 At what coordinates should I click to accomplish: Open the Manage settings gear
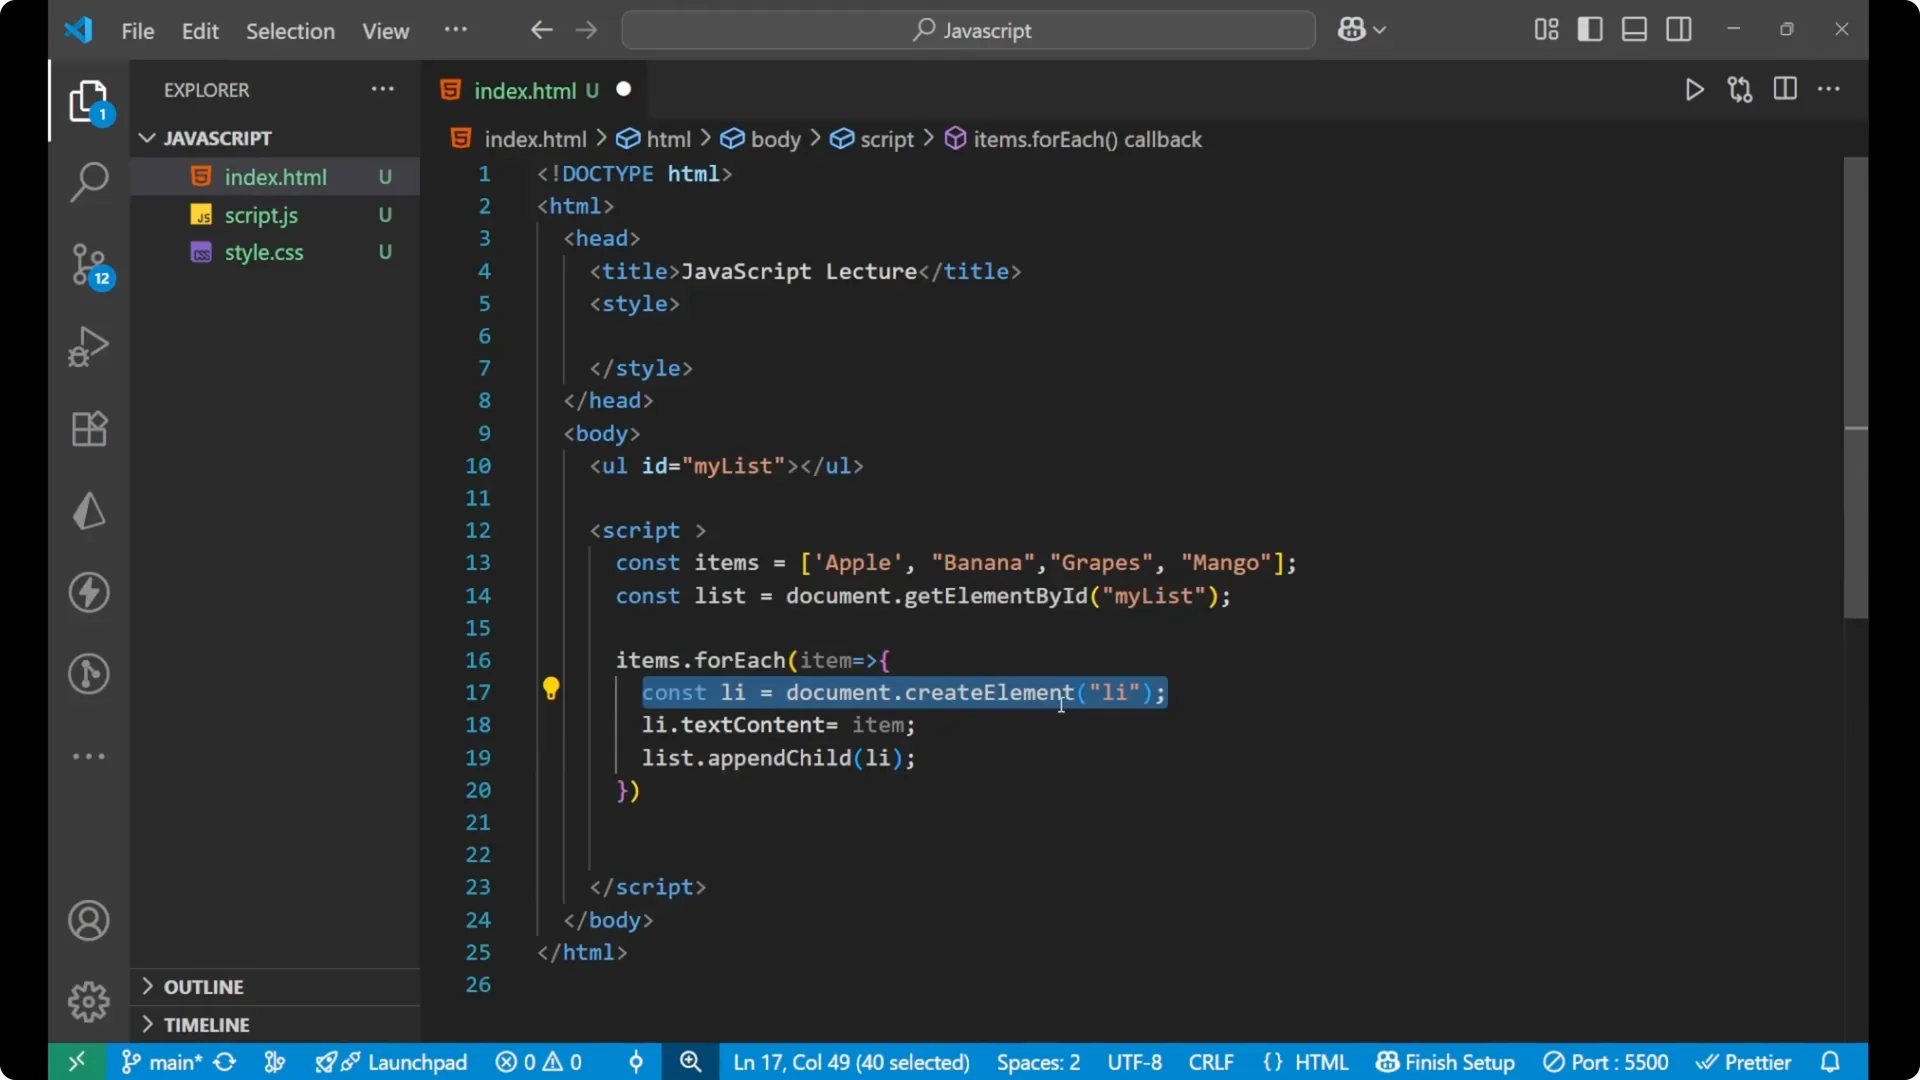pyautogui.click(x=89, y=1002)
